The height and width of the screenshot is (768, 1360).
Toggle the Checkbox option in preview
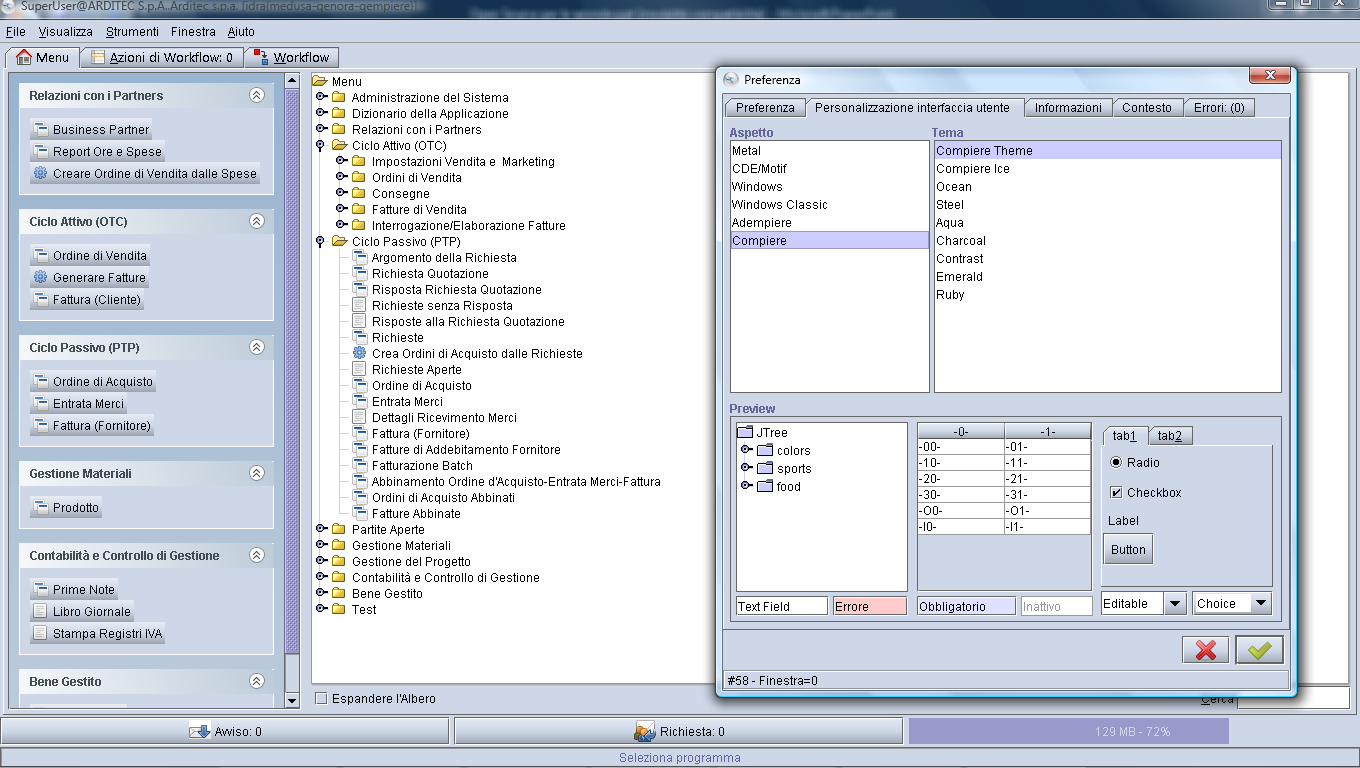(x=1116, y=493)
